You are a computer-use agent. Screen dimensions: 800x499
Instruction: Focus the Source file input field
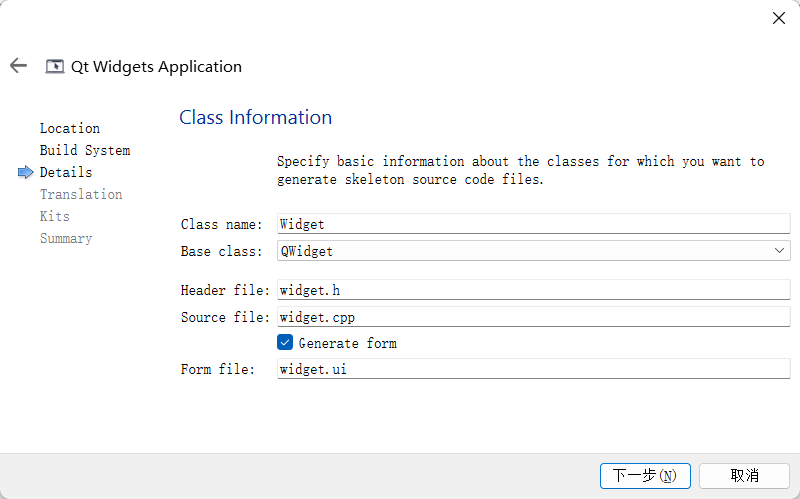click(x=534, y=317)
